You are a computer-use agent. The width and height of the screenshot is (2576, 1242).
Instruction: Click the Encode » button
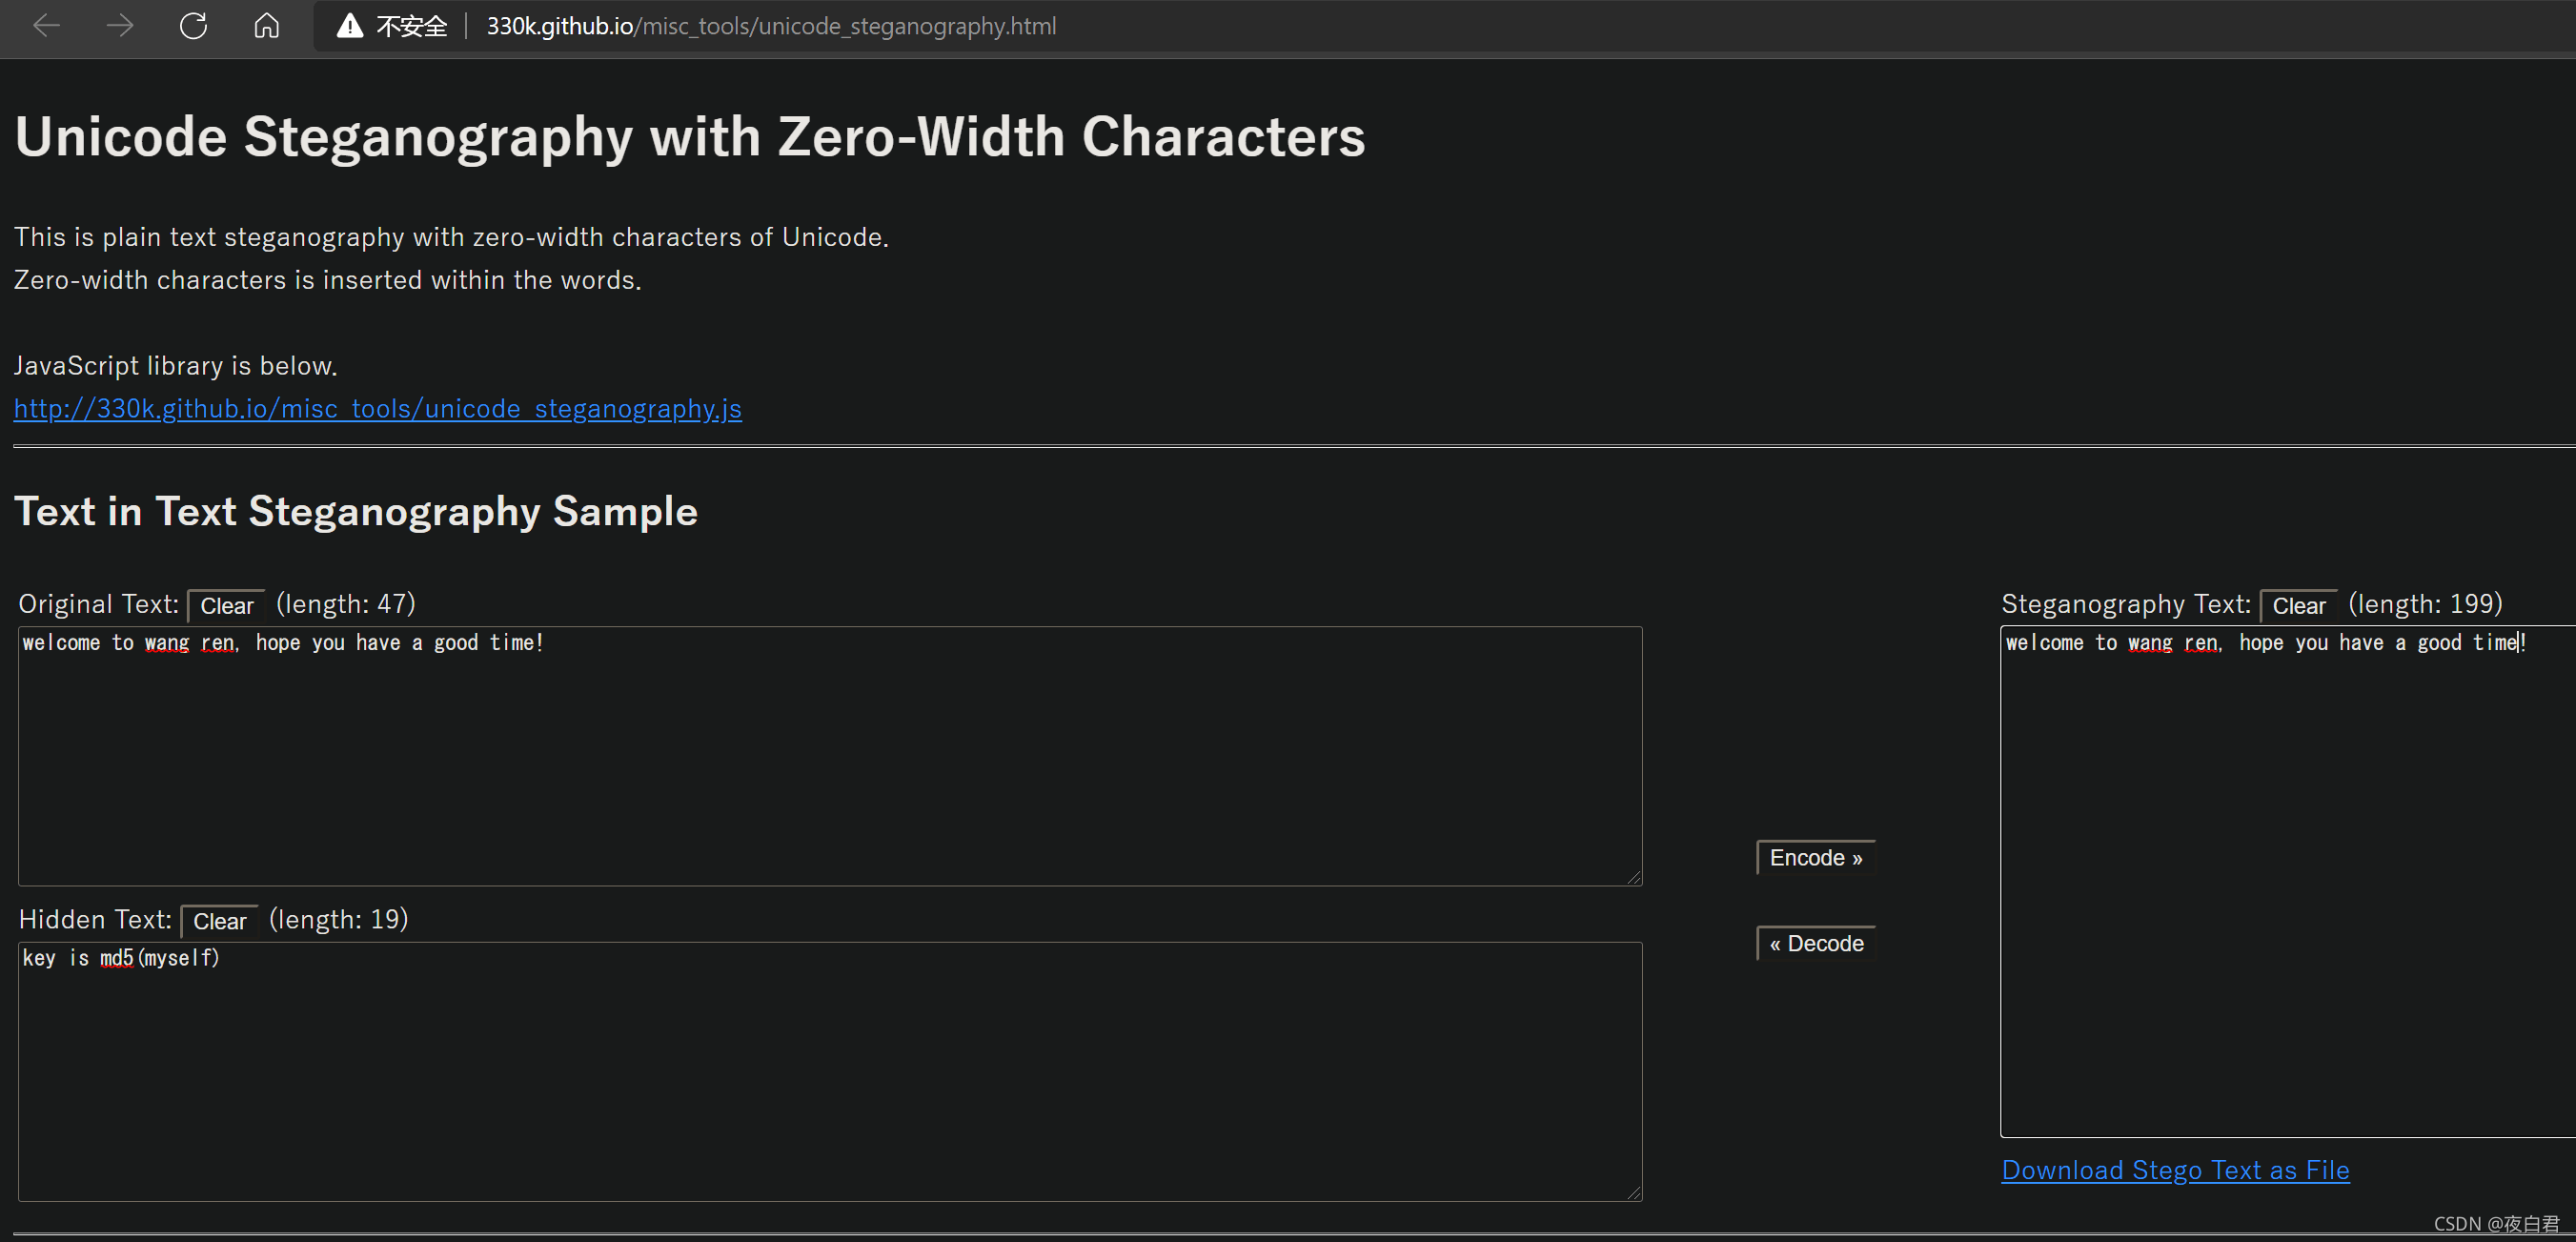tap(1816, 858)
